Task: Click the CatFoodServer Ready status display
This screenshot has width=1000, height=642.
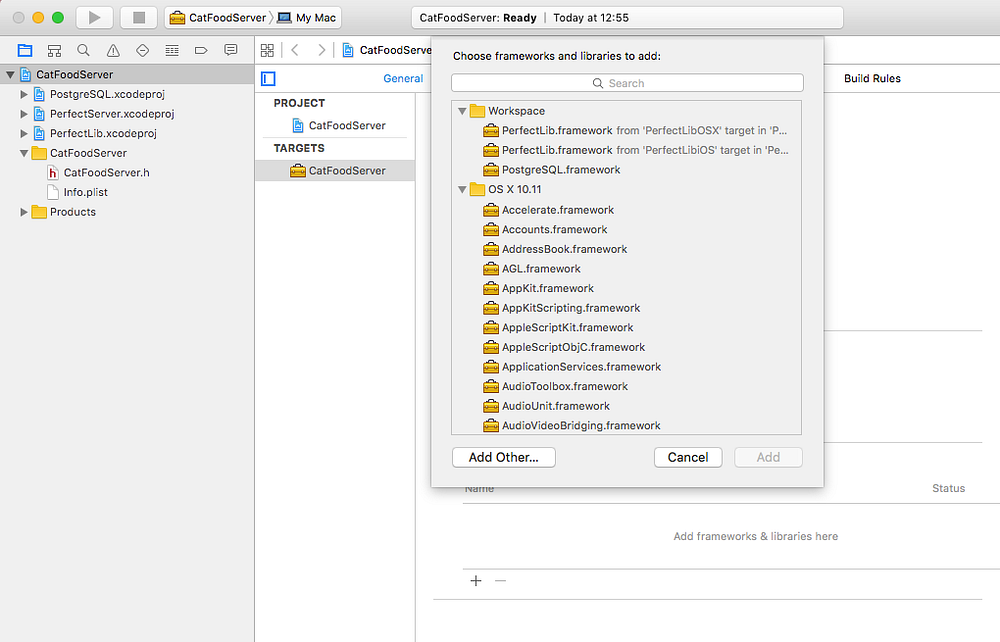Action: coord(628,18)
